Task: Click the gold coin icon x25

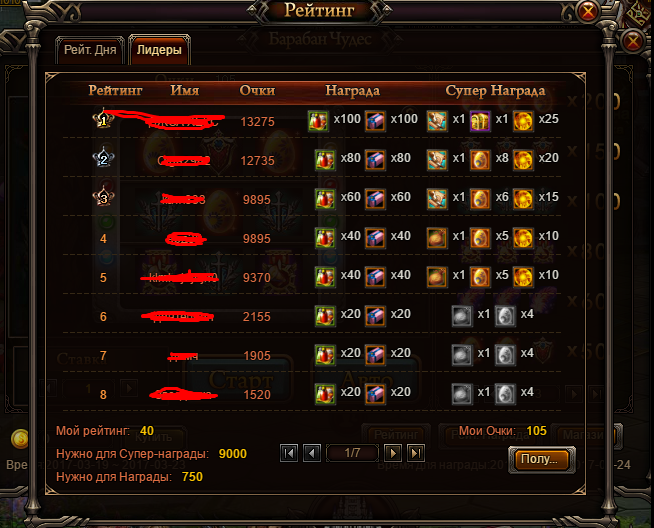Action: click(523, 121)
